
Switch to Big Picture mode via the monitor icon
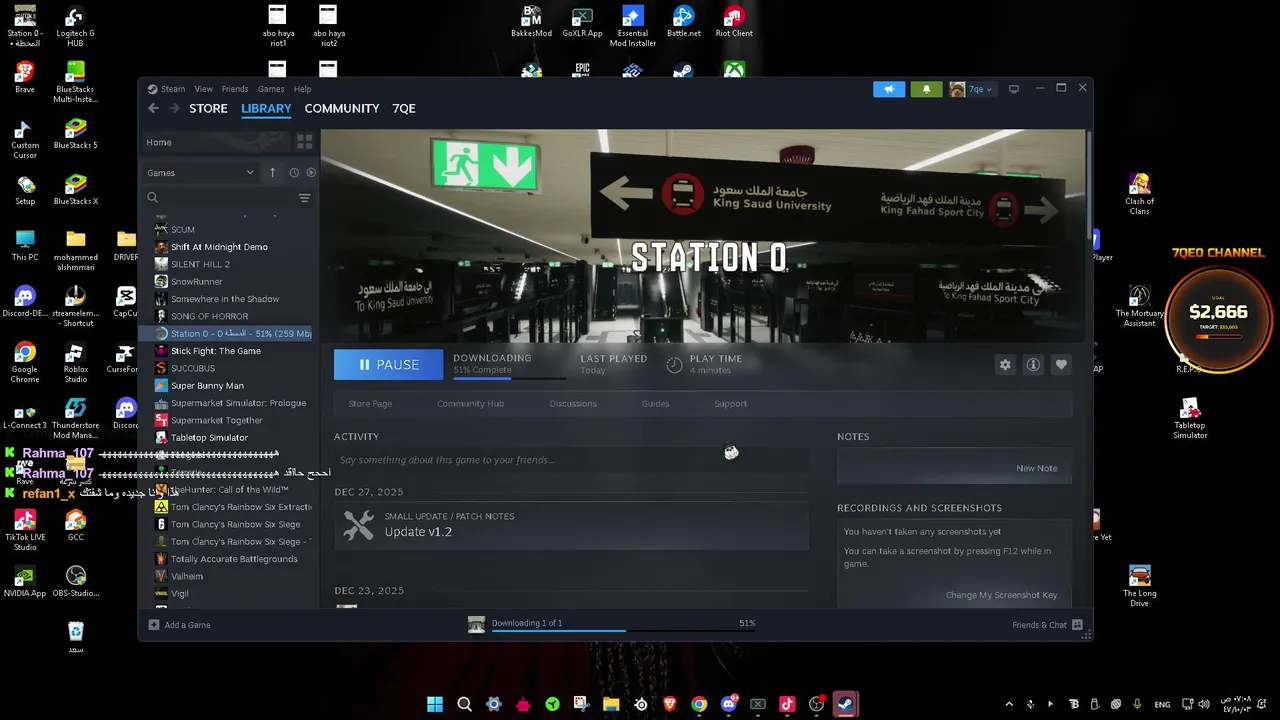(x=1014, y=89)
